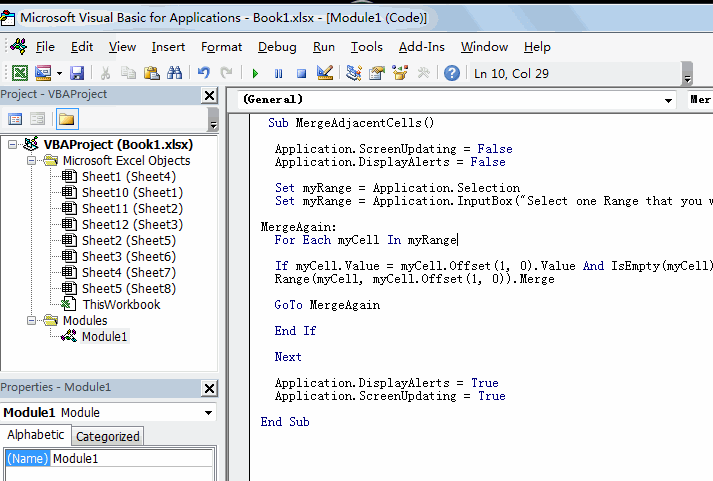The image size is (713, 481).
Task: Open the Module1 properties object dropdown
Action: point(208,412)
